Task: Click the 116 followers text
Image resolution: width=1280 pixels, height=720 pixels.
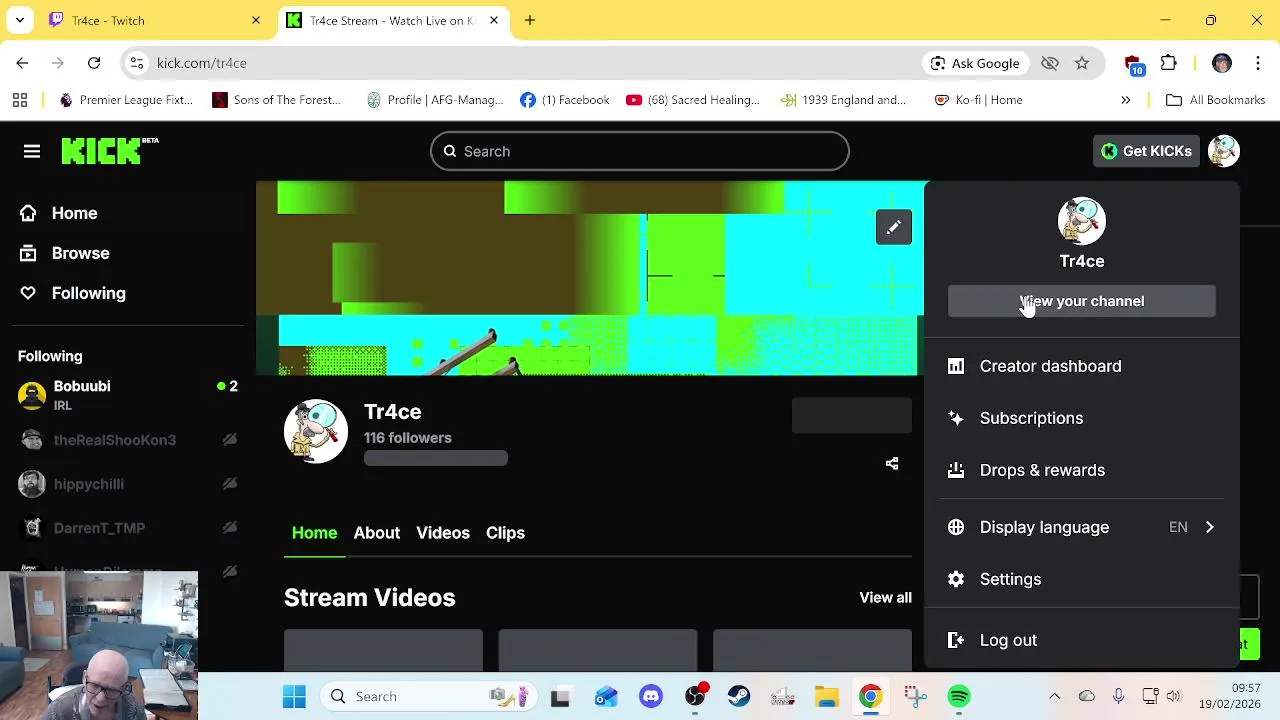Action: pos(407,438)
